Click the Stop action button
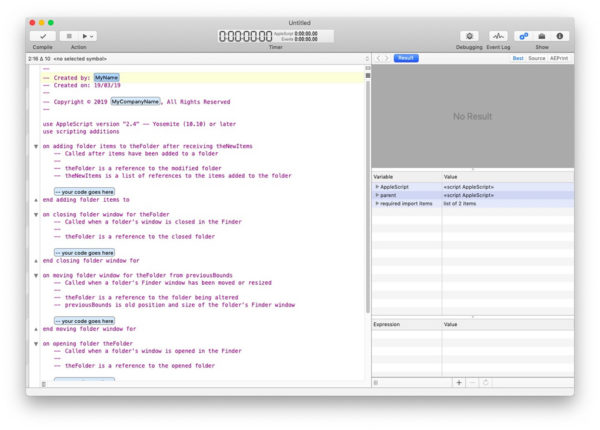Viewport: 600px width, 430px height. click(69, 36)
